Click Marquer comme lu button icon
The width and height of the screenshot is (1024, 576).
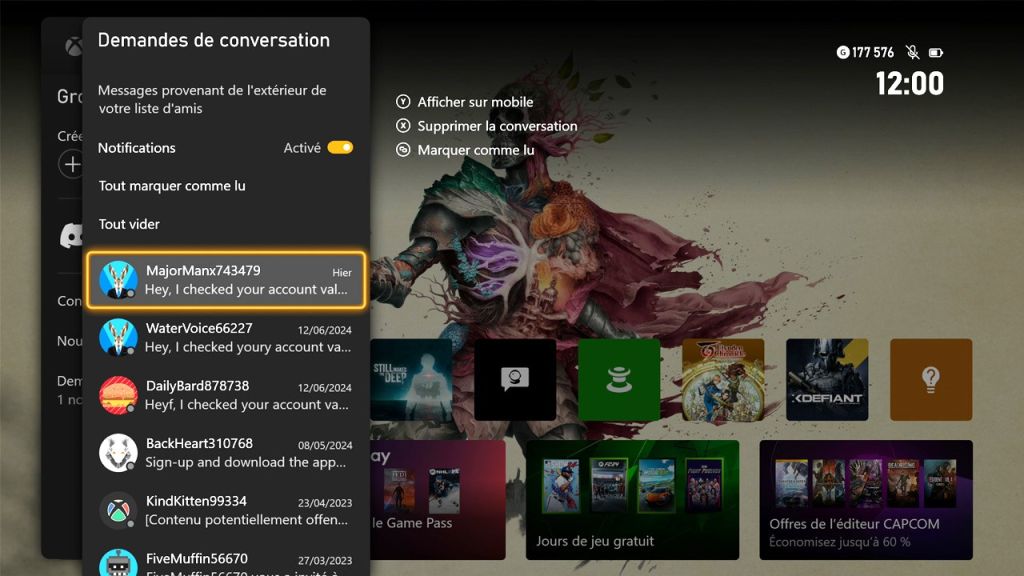[x=403, y=150]
